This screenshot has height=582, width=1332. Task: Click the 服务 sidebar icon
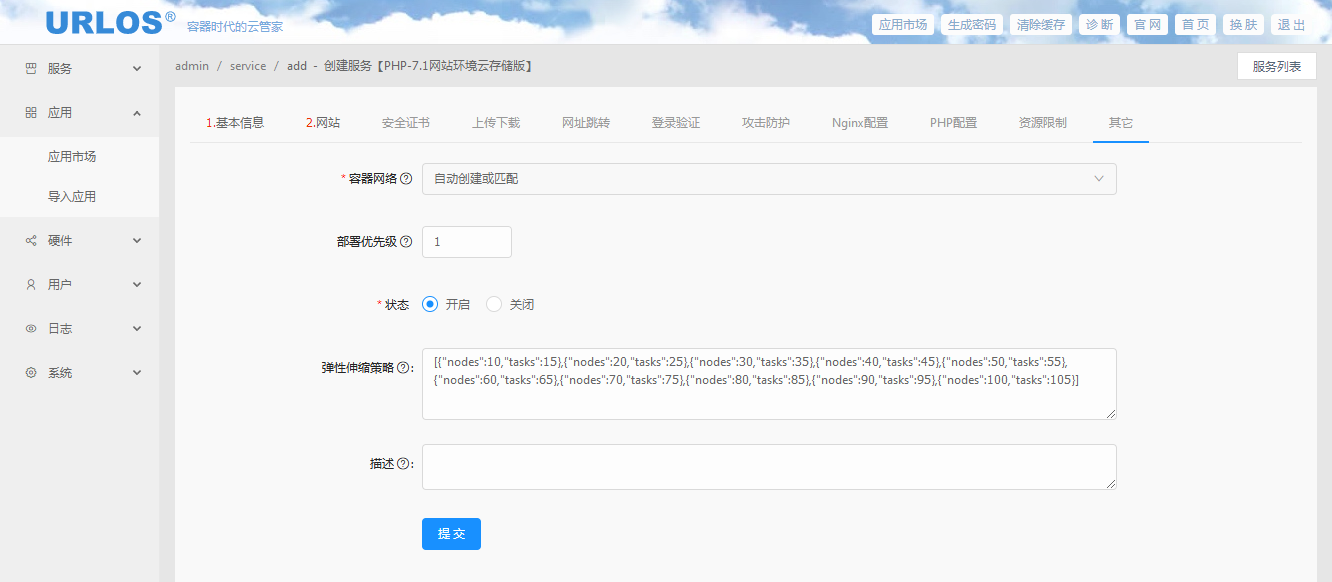point(31,69)
